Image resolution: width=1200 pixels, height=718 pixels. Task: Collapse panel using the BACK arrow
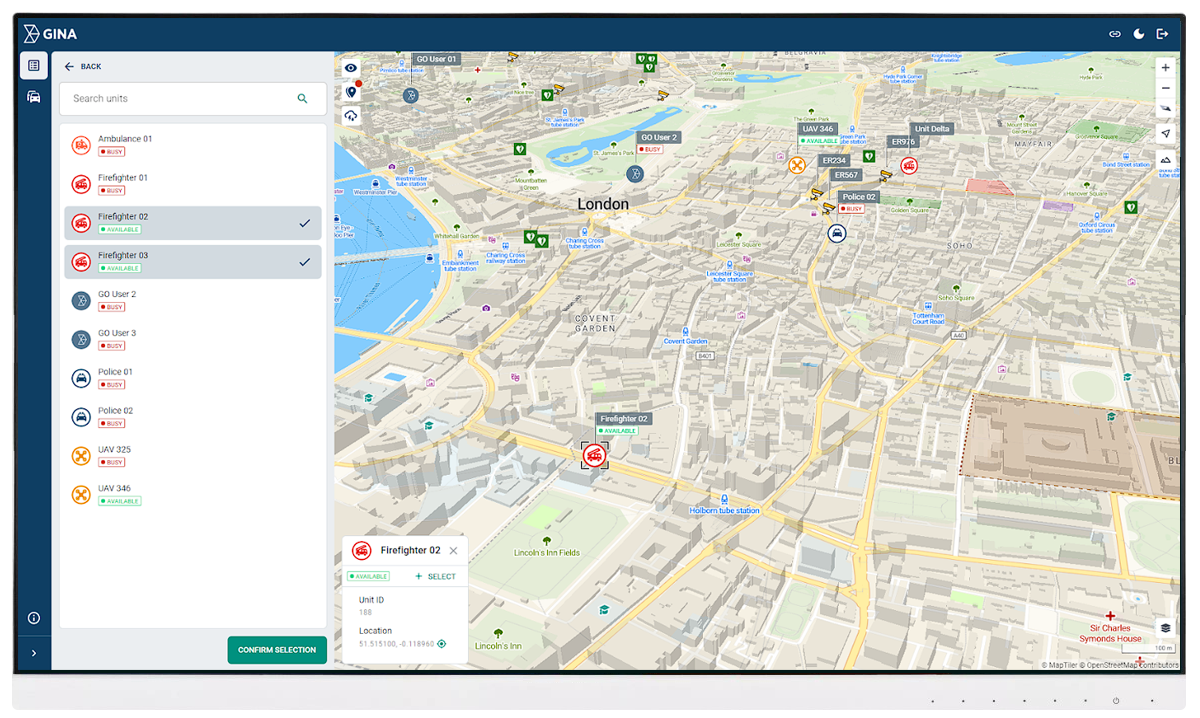(68, 66)
